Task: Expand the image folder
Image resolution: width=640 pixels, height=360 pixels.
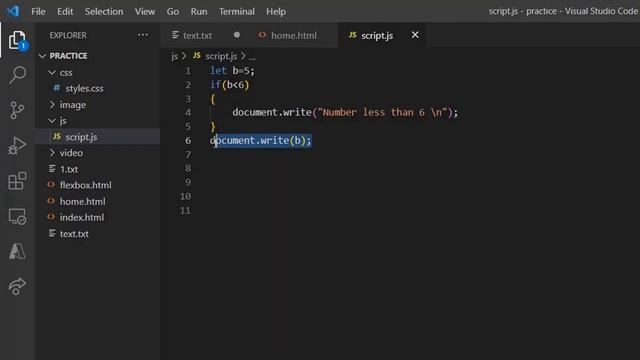Action: pyautogui.click(x=52, y=105)
